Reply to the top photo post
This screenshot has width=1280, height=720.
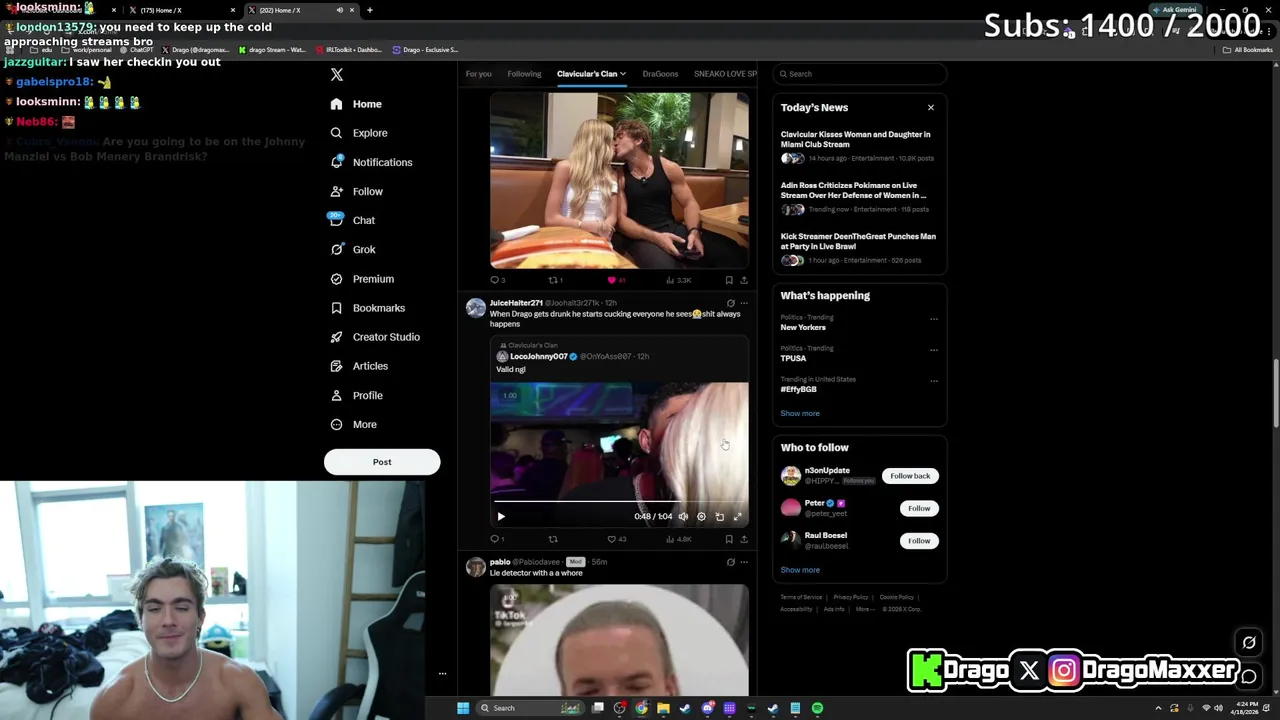point(497,280)
